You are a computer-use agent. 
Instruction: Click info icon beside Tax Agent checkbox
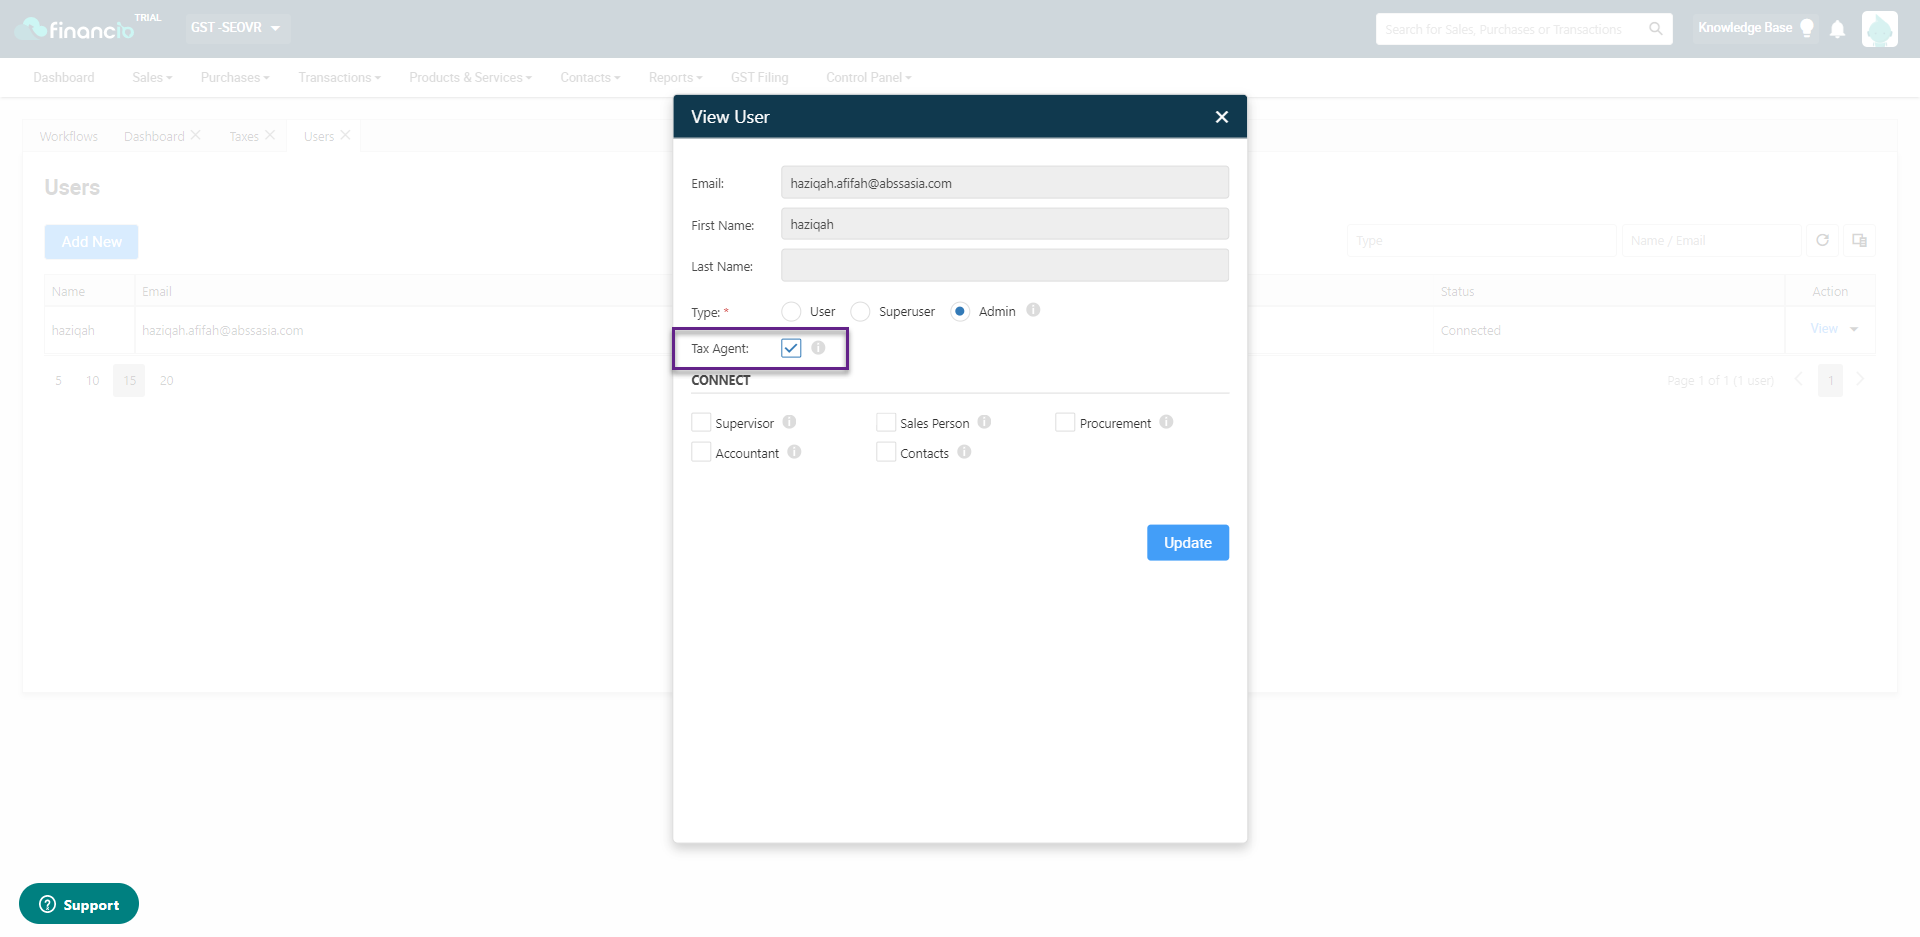818,348
